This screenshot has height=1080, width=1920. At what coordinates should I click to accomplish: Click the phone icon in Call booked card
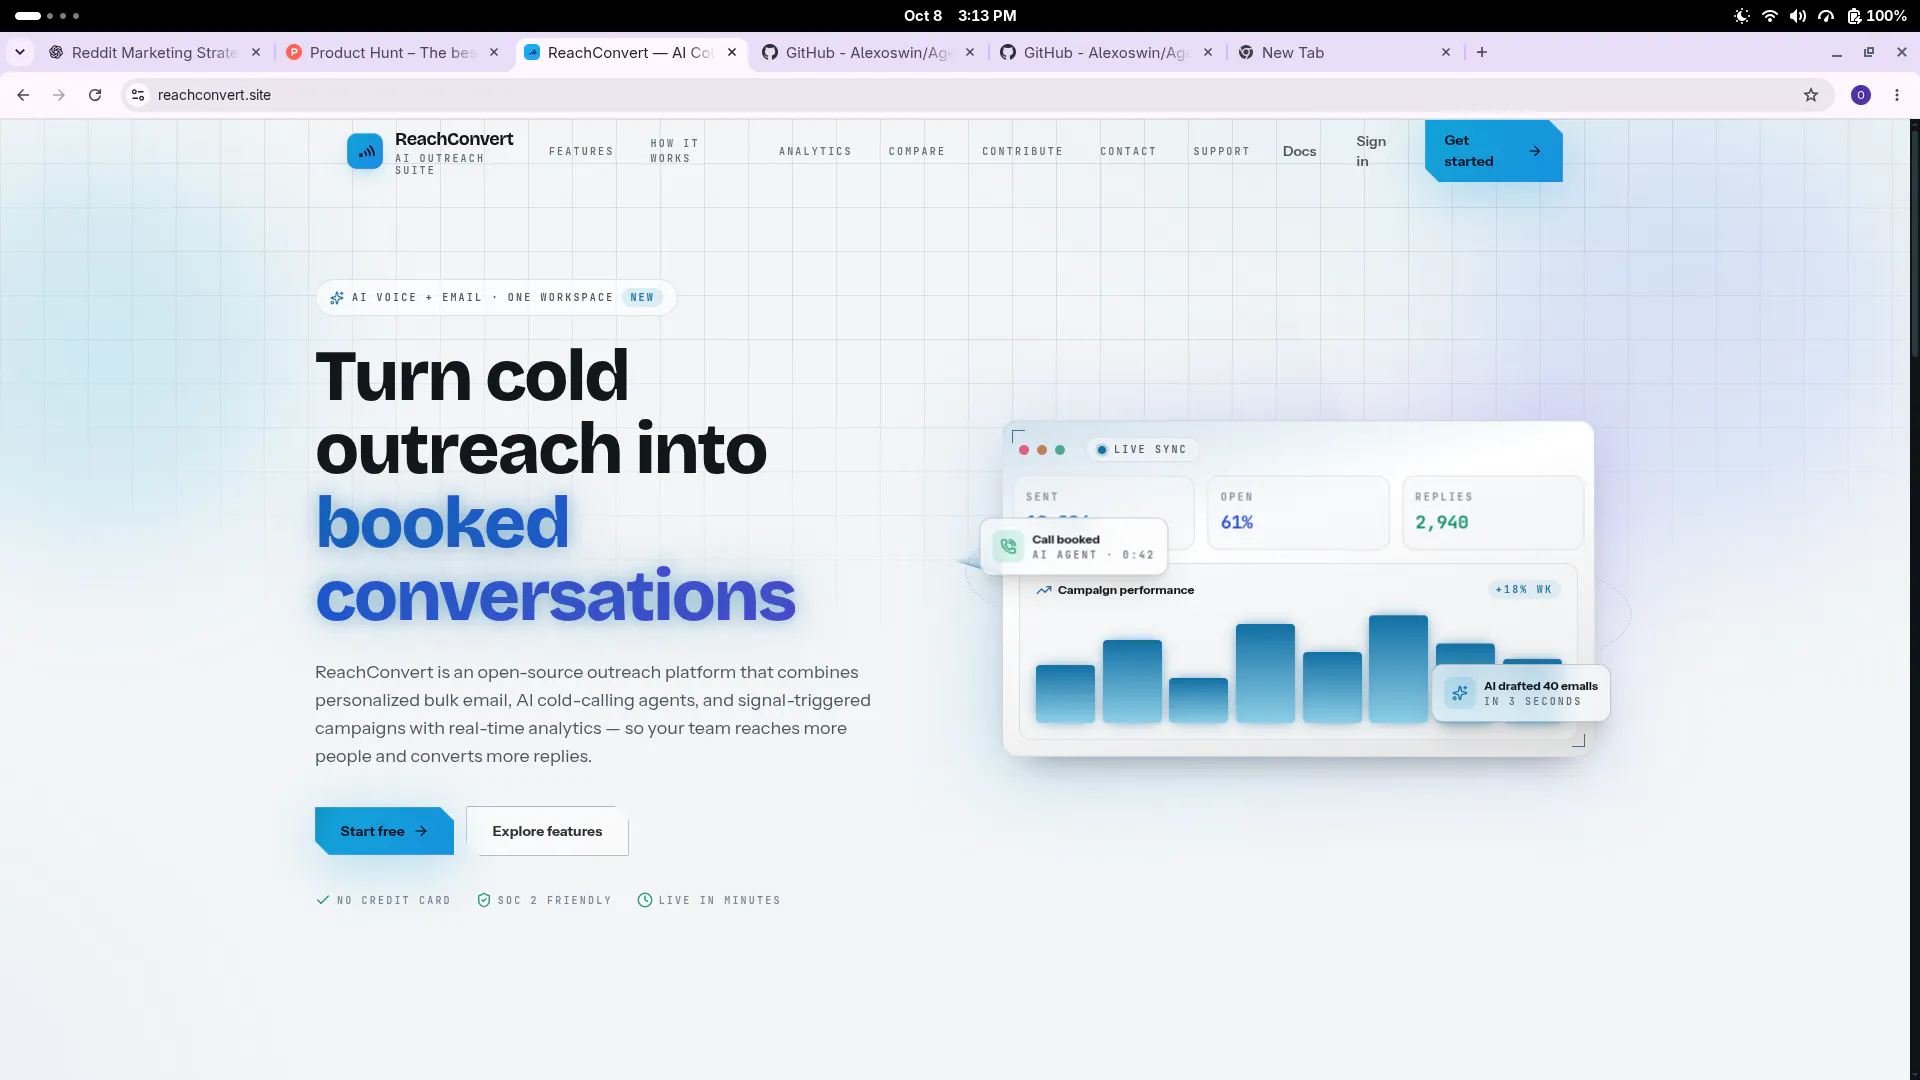(1008, 546)
